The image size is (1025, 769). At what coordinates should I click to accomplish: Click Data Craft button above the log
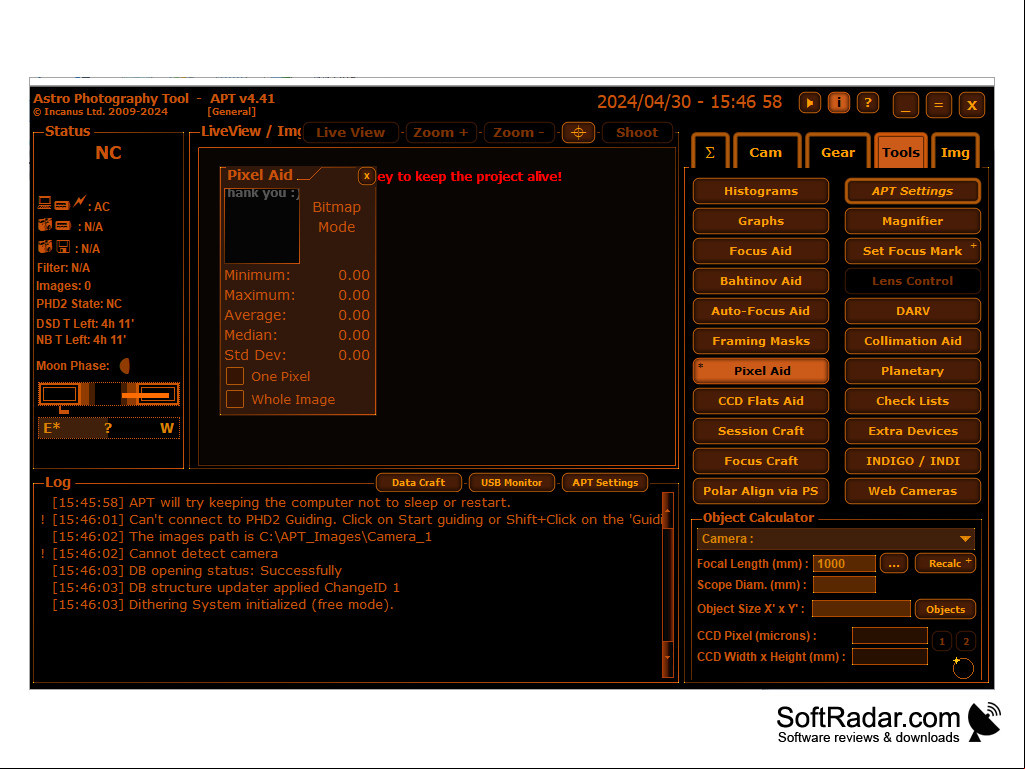pyautogui.click(x=418, y=483)
